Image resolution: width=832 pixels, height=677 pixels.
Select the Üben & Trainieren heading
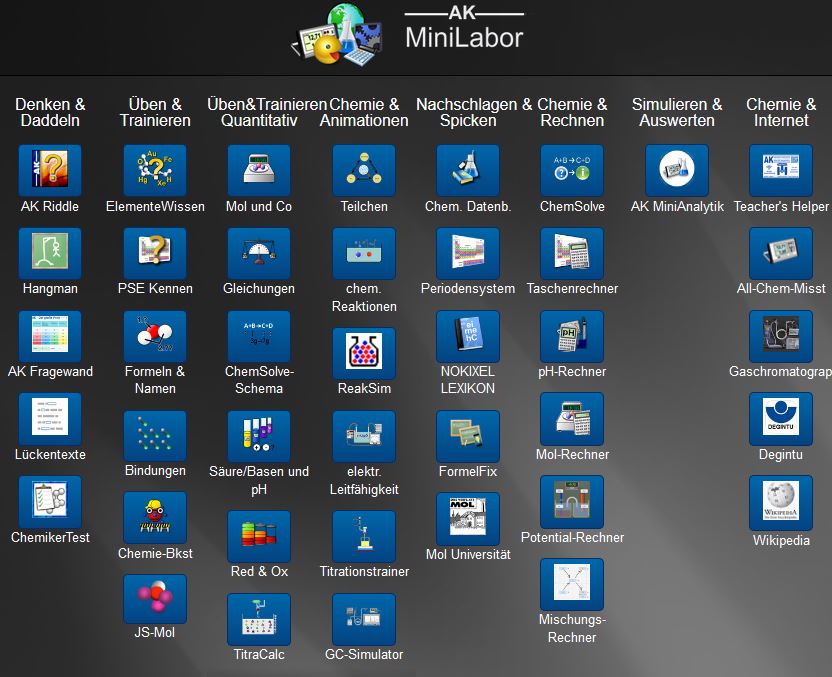tap(155, 112)
